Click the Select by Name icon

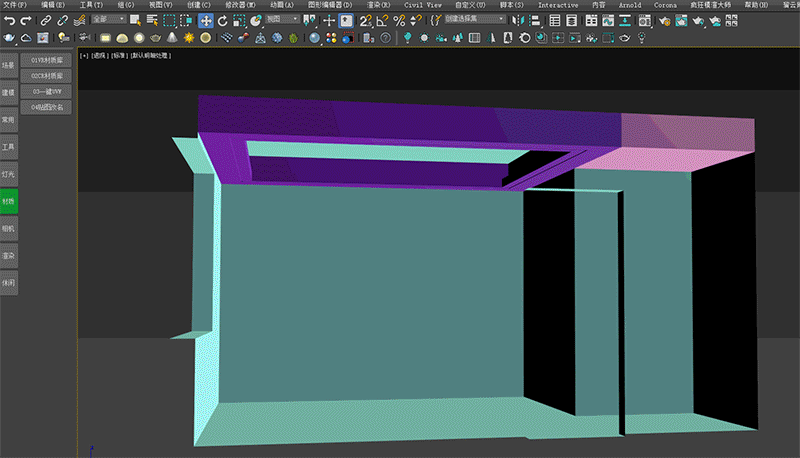[150, 20]
